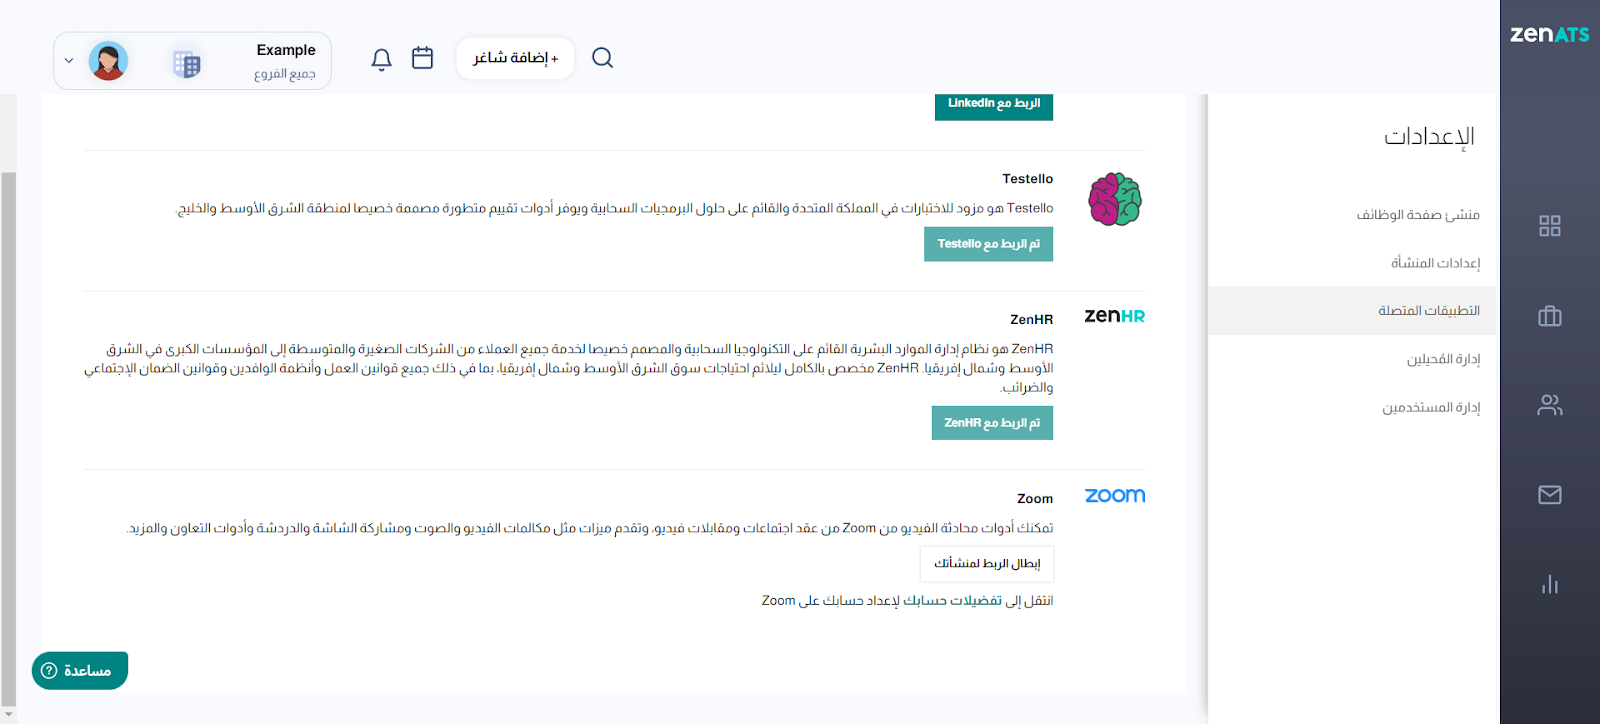Click the ZenHR logo

[x=1115, y=316]
